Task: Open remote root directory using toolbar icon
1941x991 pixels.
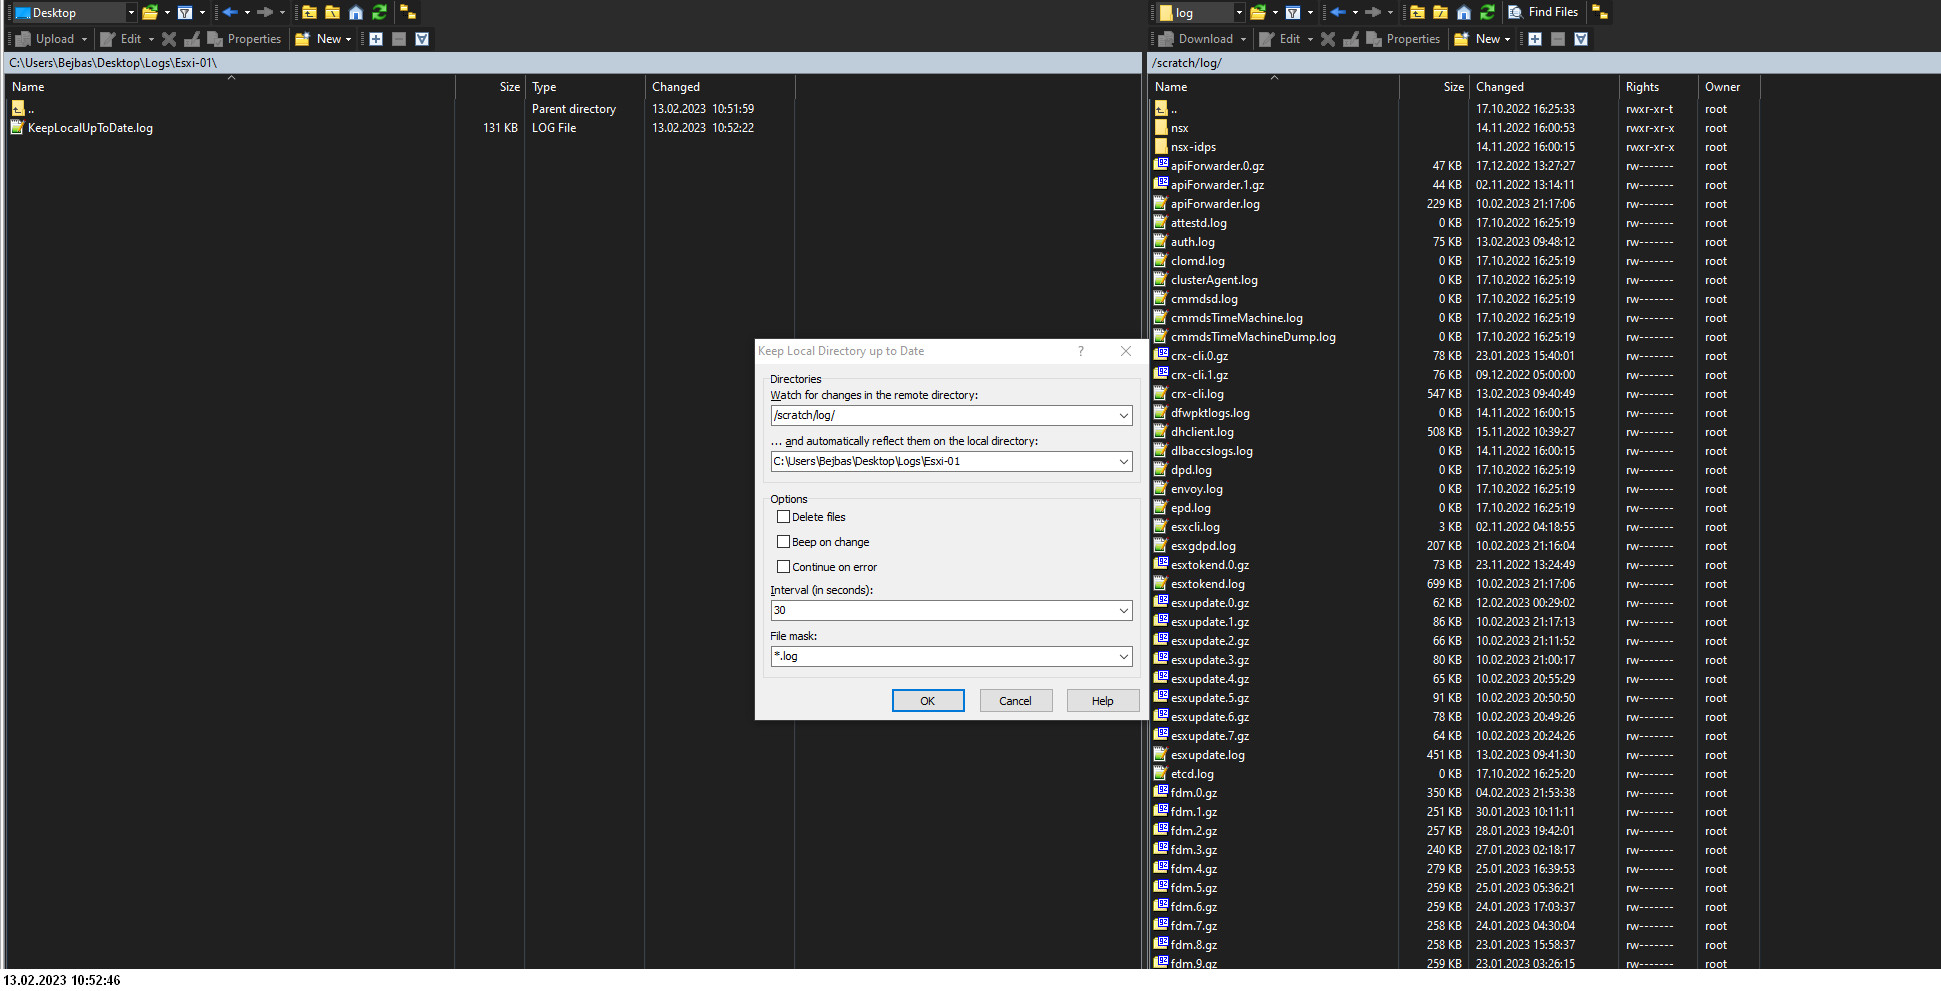Action: point(1441,12)
